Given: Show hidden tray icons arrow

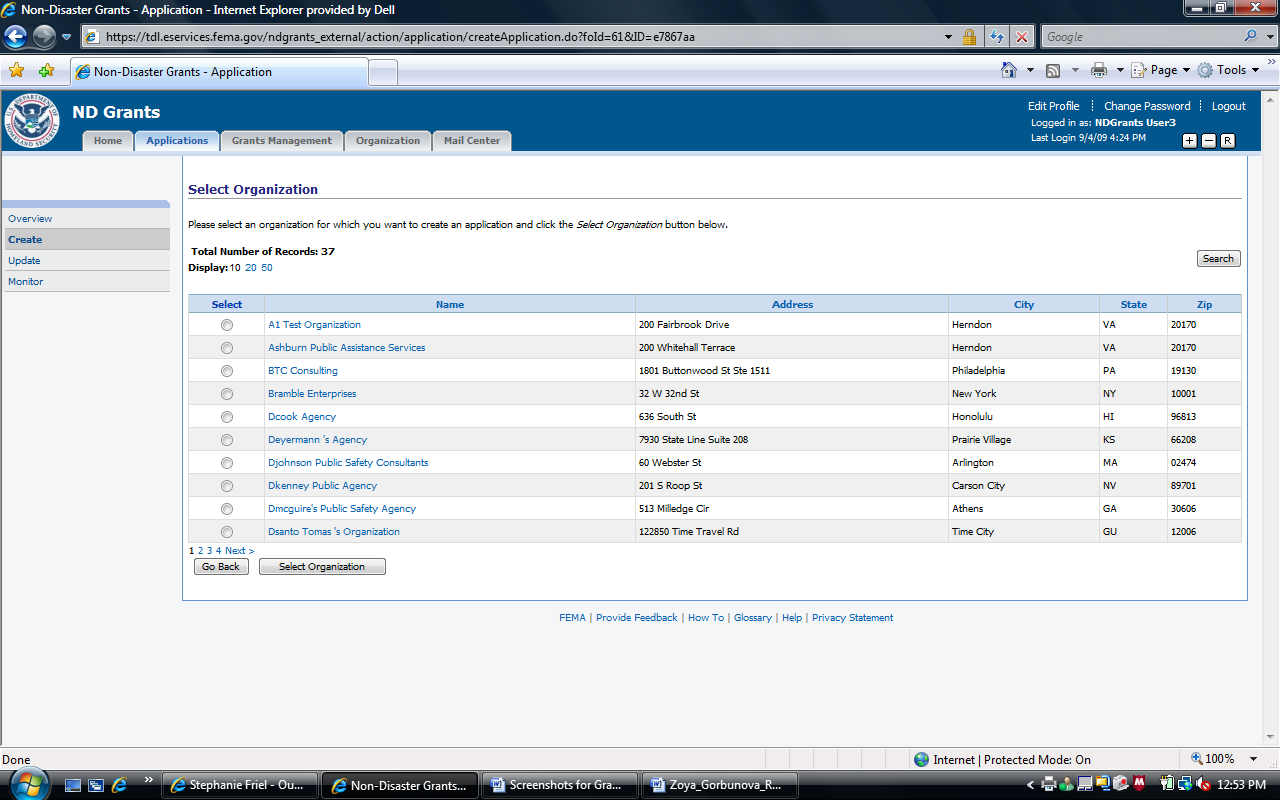Looking at the screenshot, I should click(1031, 785).
